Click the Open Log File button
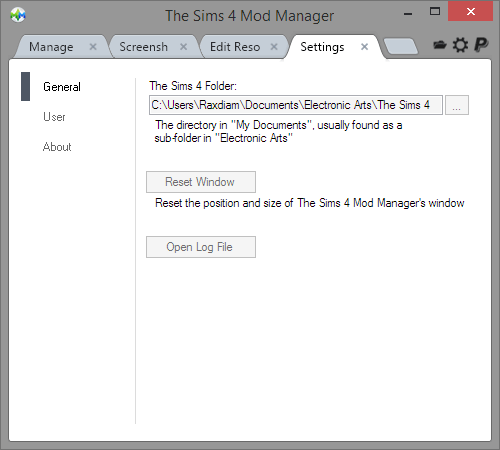The width and height of the screenshot is (500, 450). [x=201, y=247]
